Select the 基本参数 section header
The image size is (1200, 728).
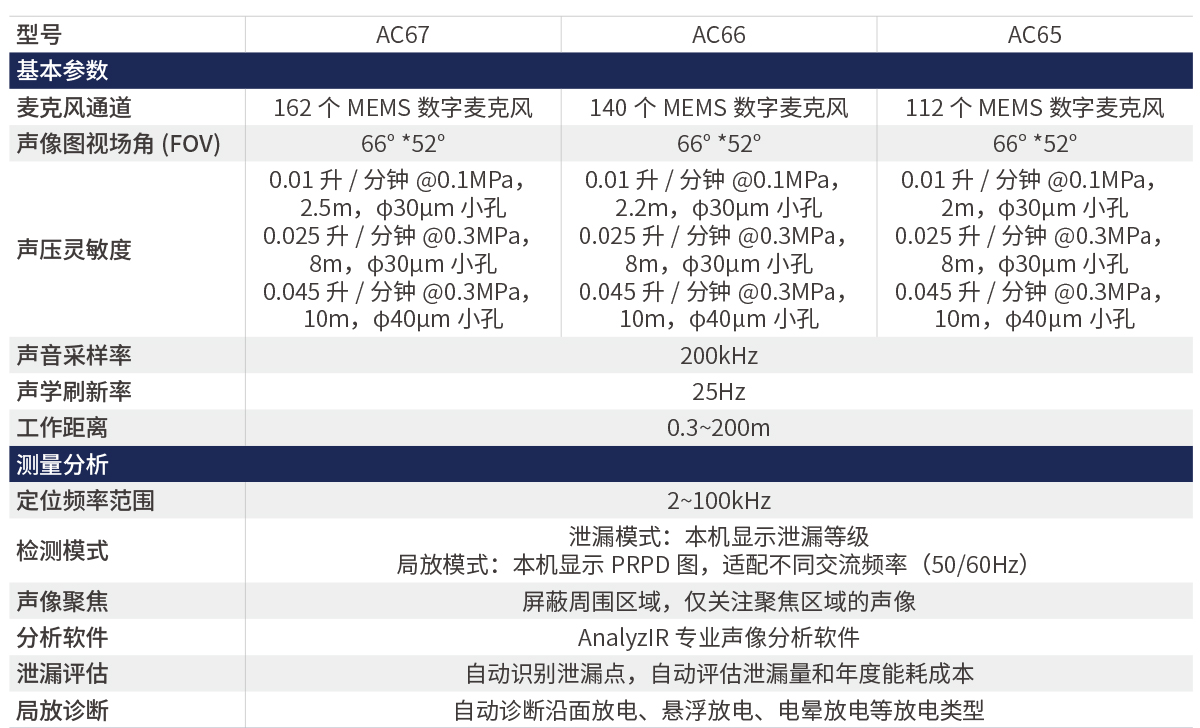pos(63,71)
